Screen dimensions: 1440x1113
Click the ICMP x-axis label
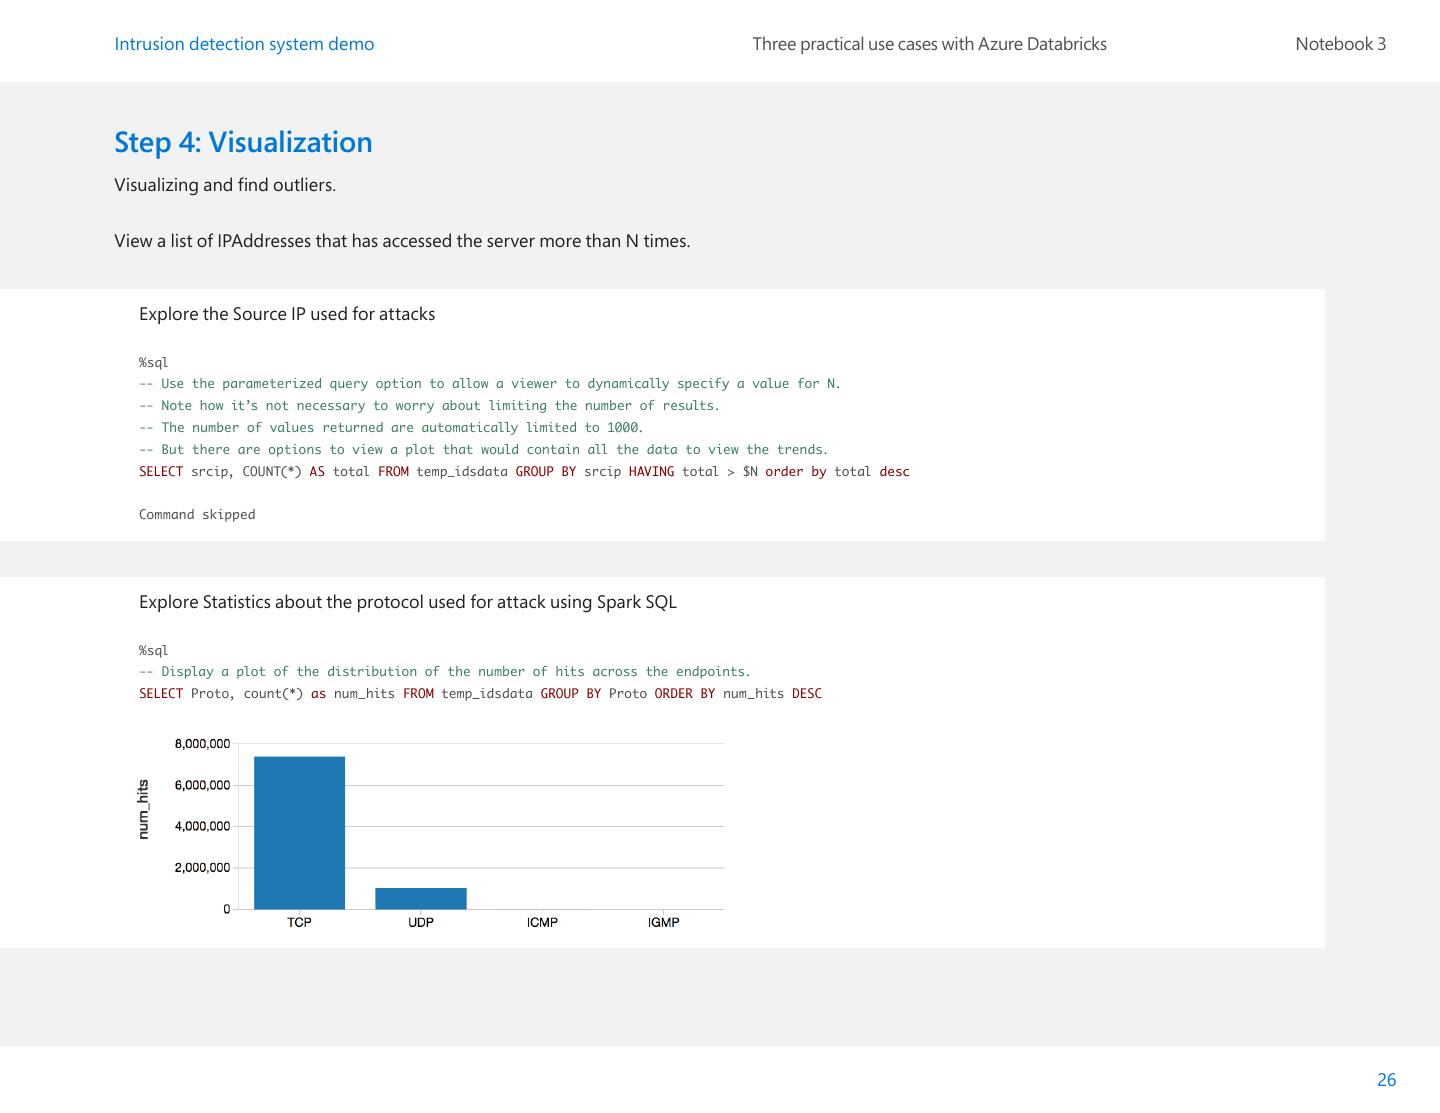542,922
